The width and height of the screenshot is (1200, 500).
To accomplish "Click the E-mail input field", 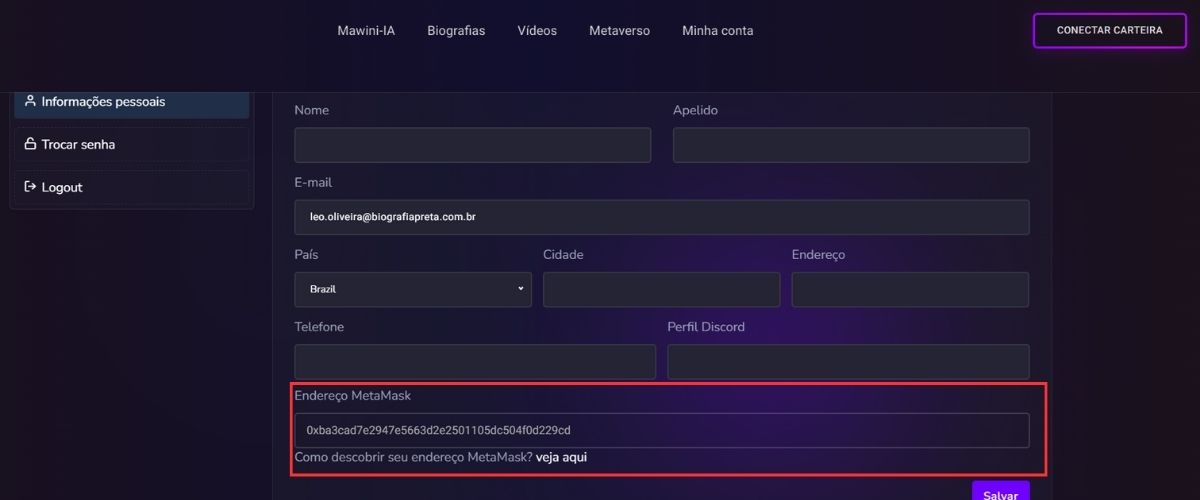I will [x=662, y=217].
